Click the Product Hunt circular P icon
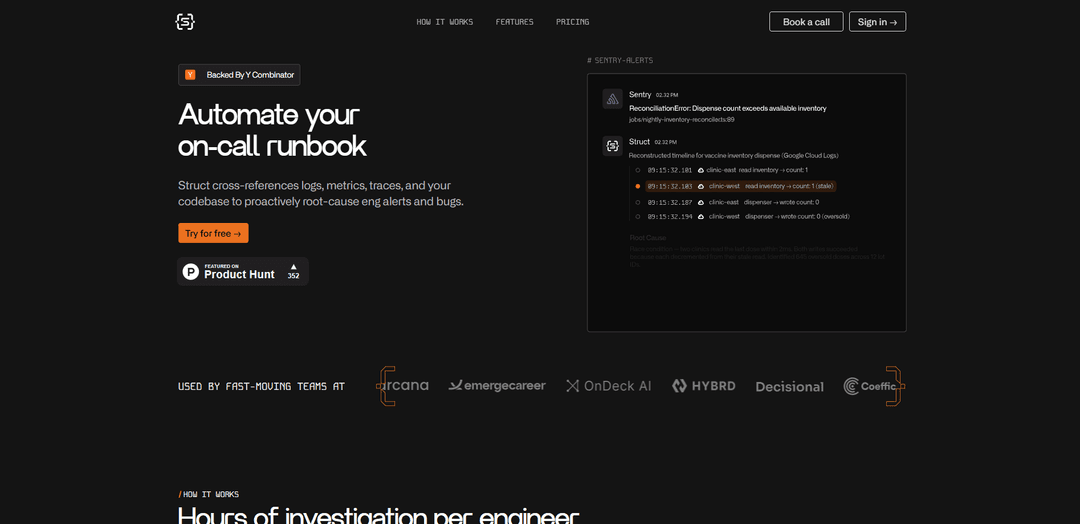Viewport: 1080px width, 524px height. click(191, 271)
